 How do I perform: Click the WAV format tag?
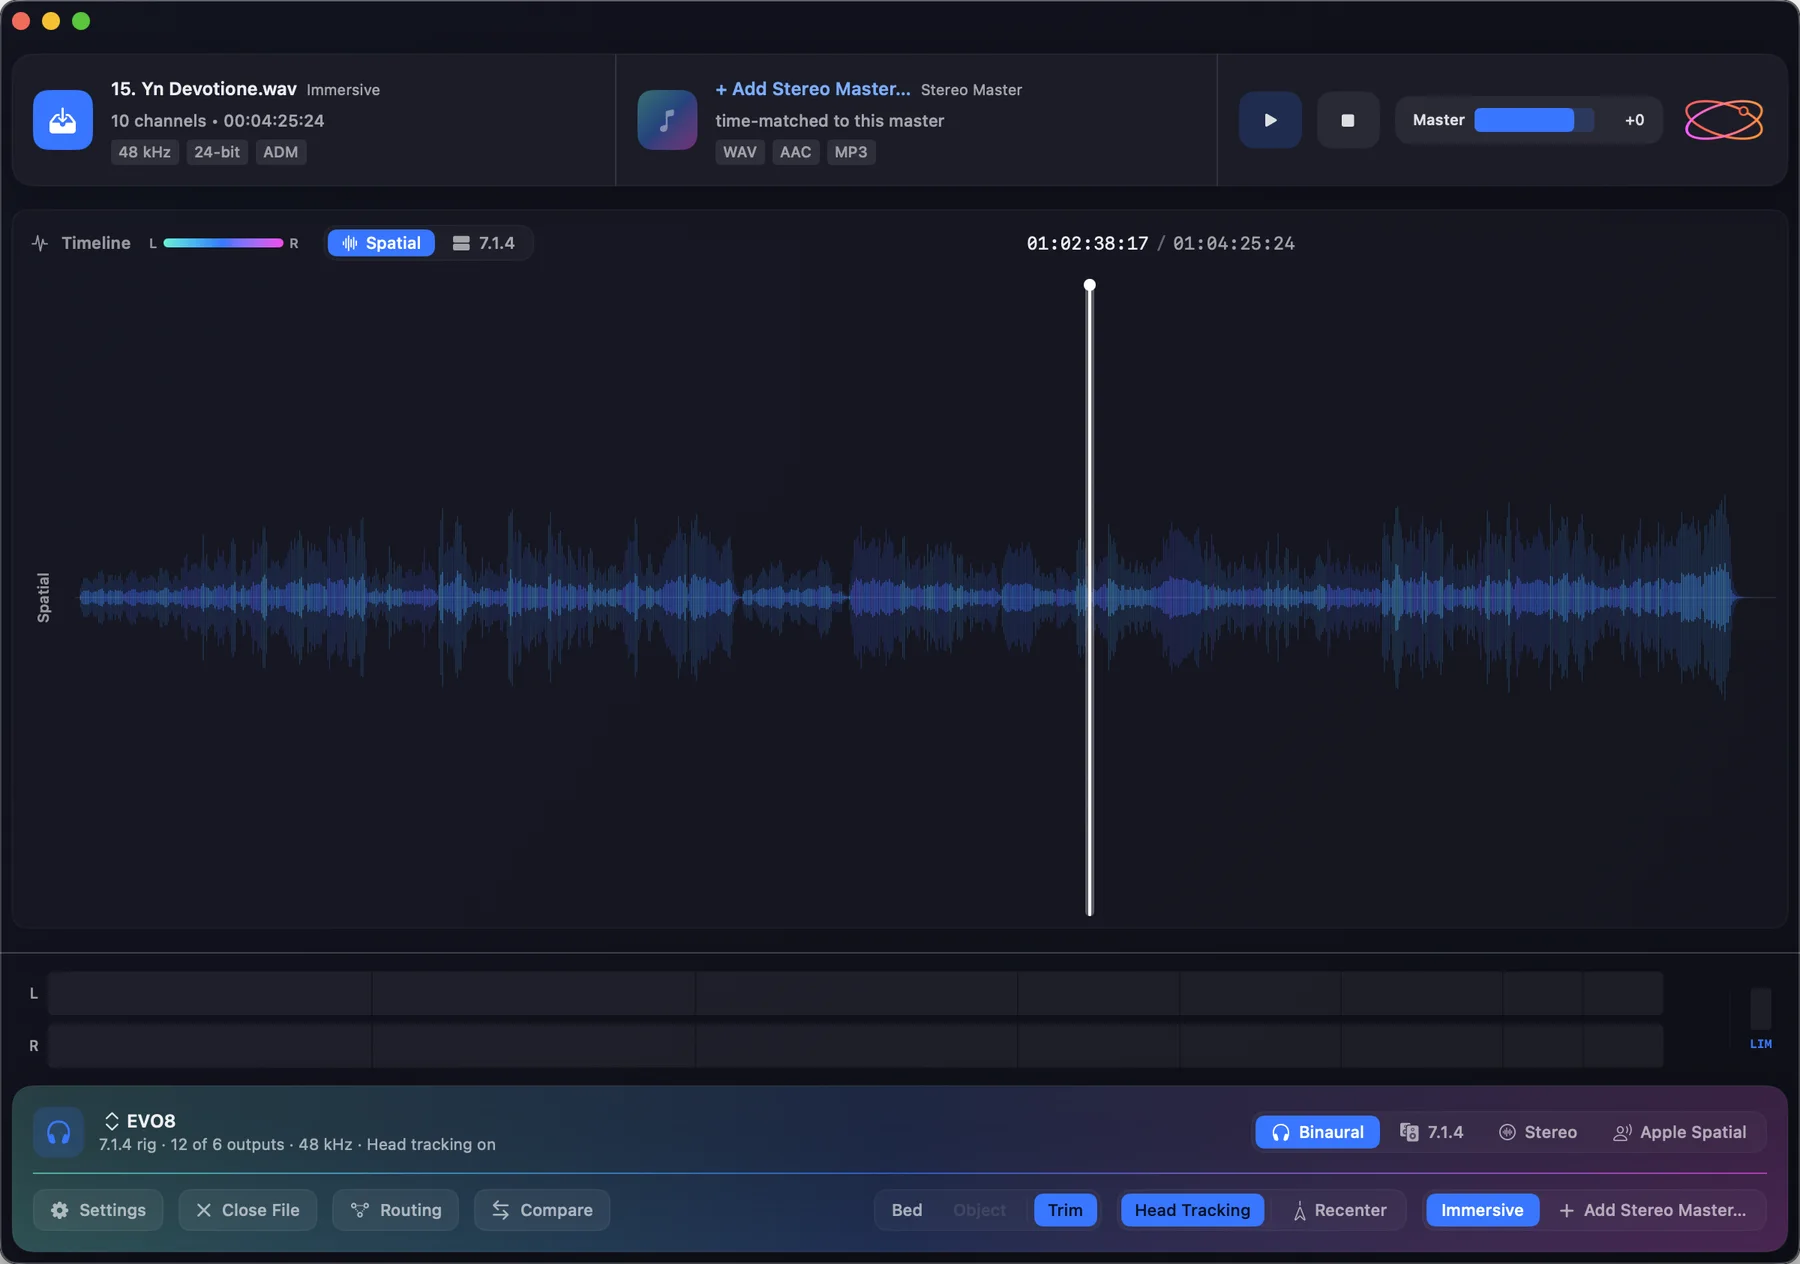point(740,152)
